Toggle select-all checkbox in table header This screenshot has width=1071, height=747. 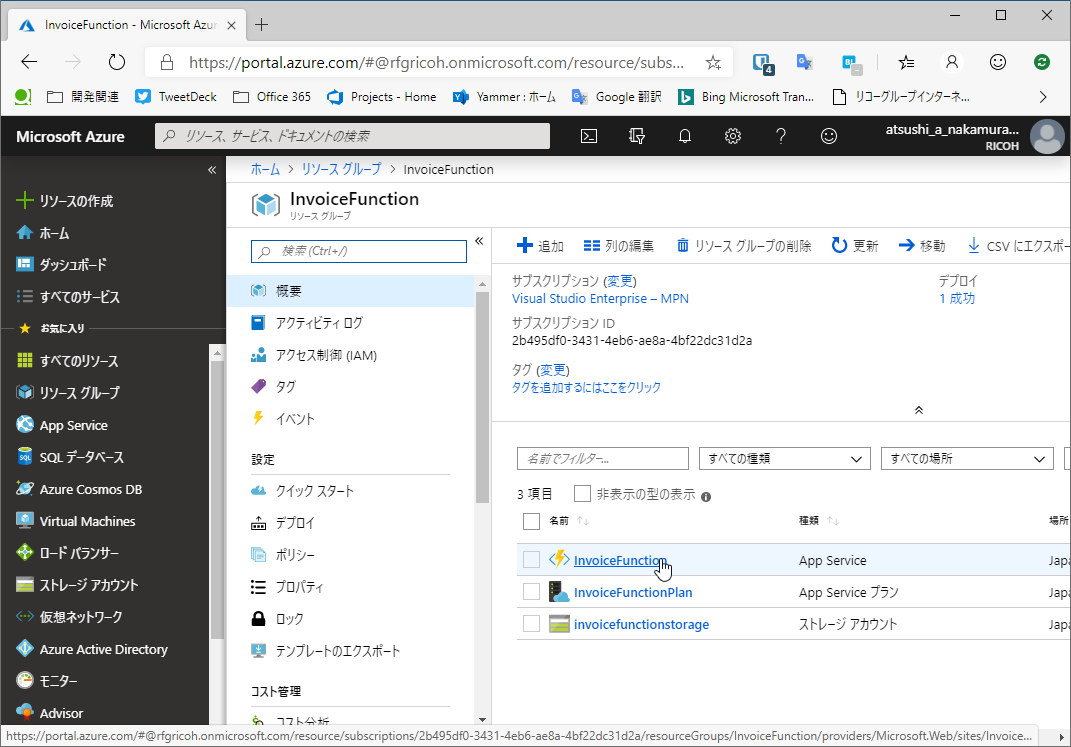[x=531, y=521]
